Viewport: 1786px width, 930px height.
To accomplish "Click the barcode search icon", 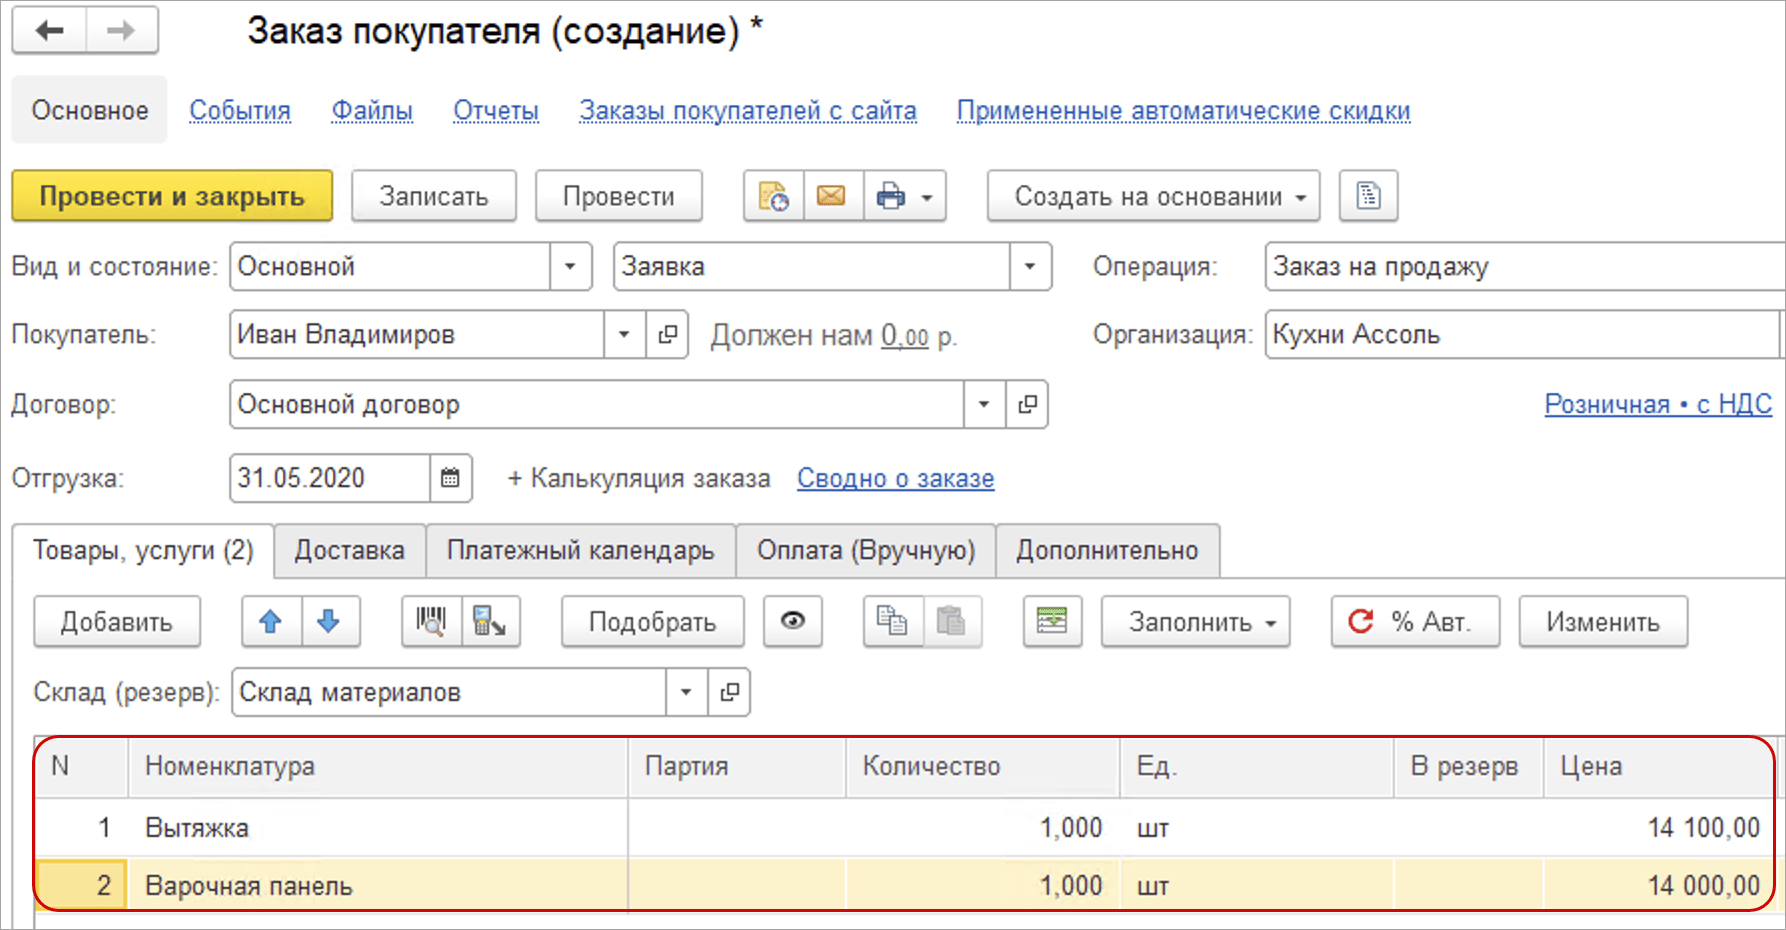I will pyautogui.click(x=431, y=622).
